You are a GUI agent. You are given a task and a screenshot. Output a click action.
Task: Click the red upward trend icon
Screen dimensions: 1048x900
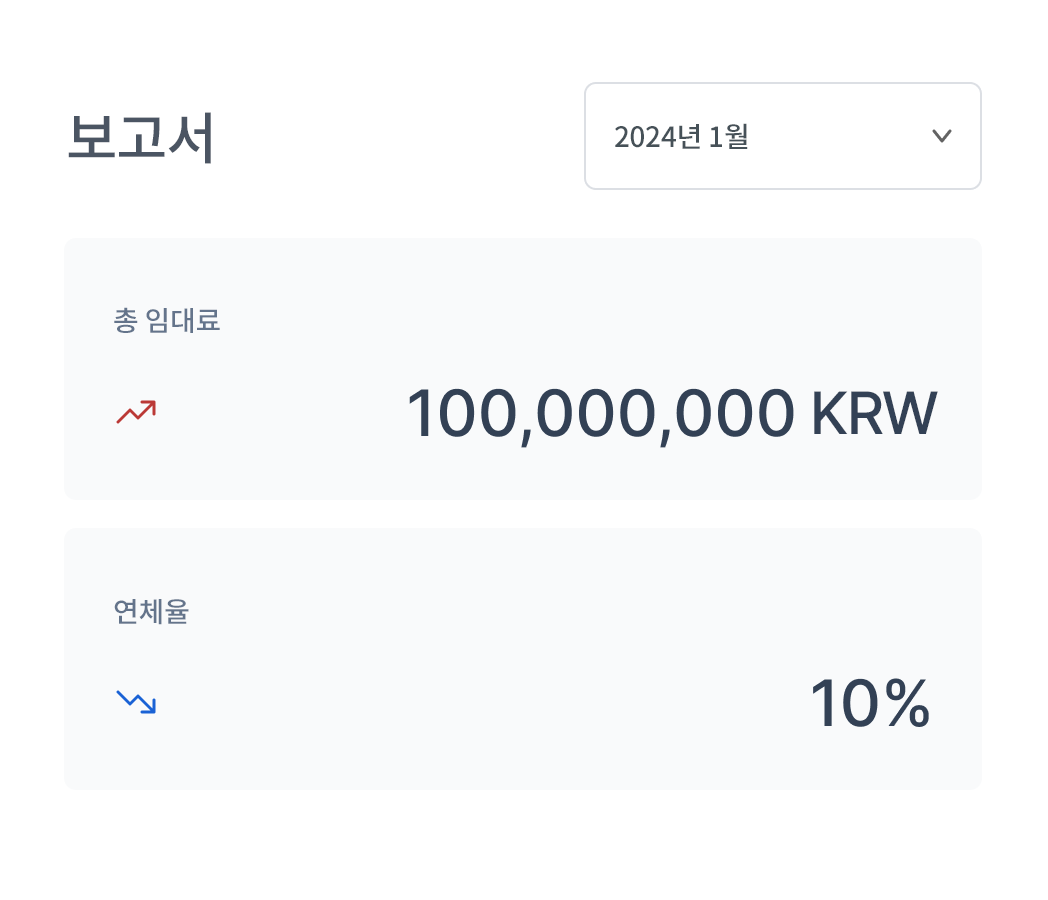click(136, 411)
